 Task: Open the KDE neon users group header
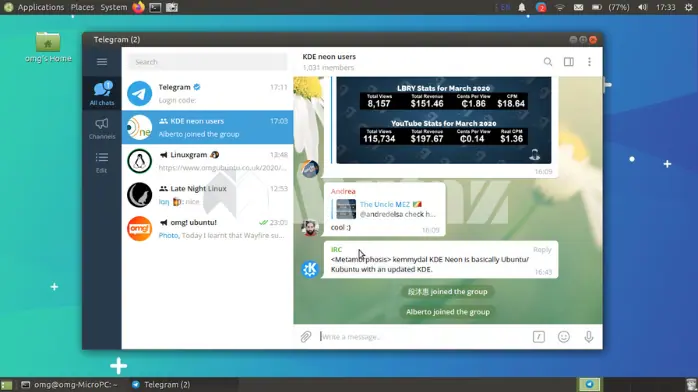[329, 62]
